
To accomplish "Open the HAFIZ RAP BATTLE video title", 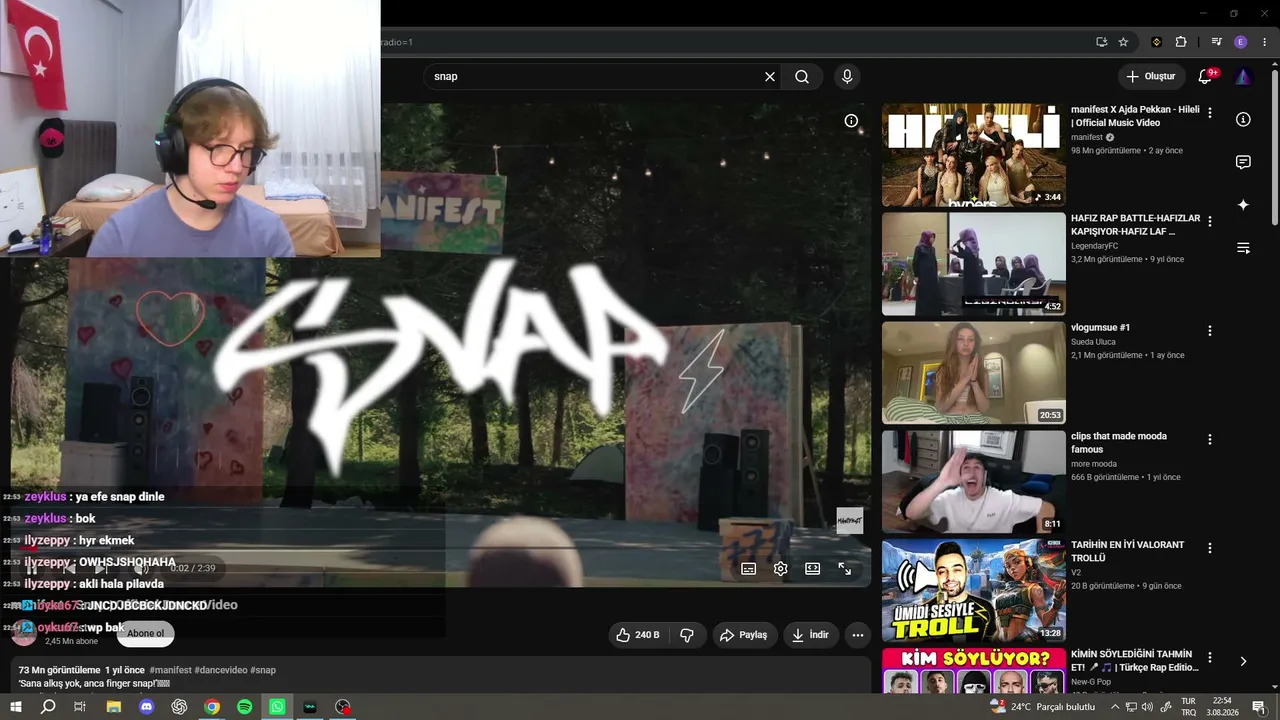I will (1135, 225).
